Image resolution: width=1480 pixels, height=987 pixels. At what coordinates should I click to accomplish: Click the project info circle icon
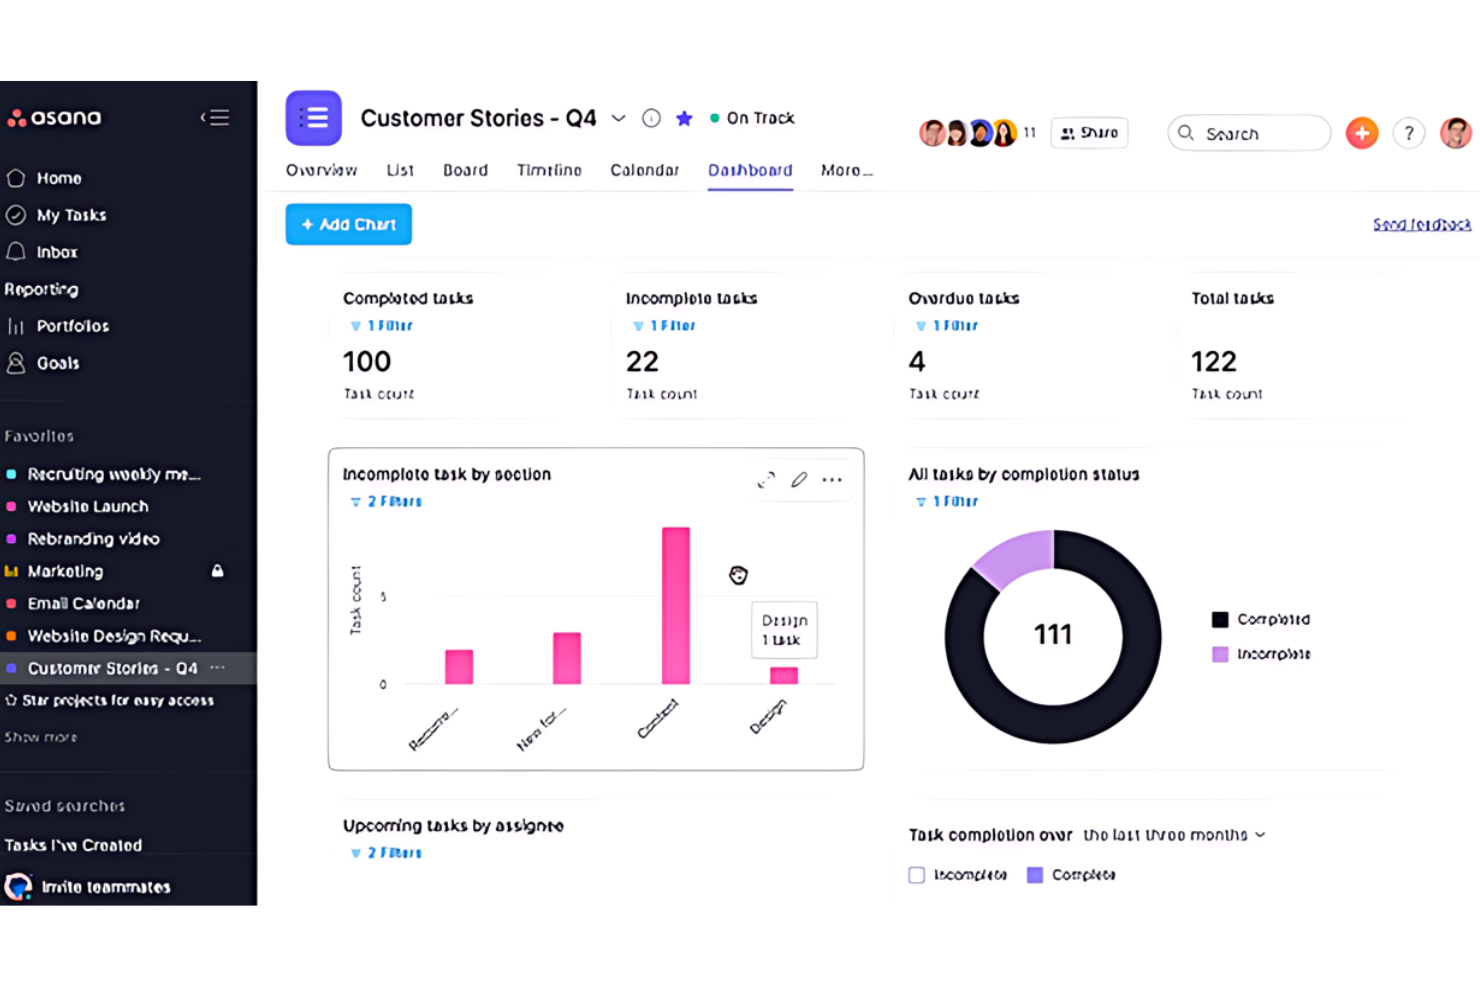[651, 118]
